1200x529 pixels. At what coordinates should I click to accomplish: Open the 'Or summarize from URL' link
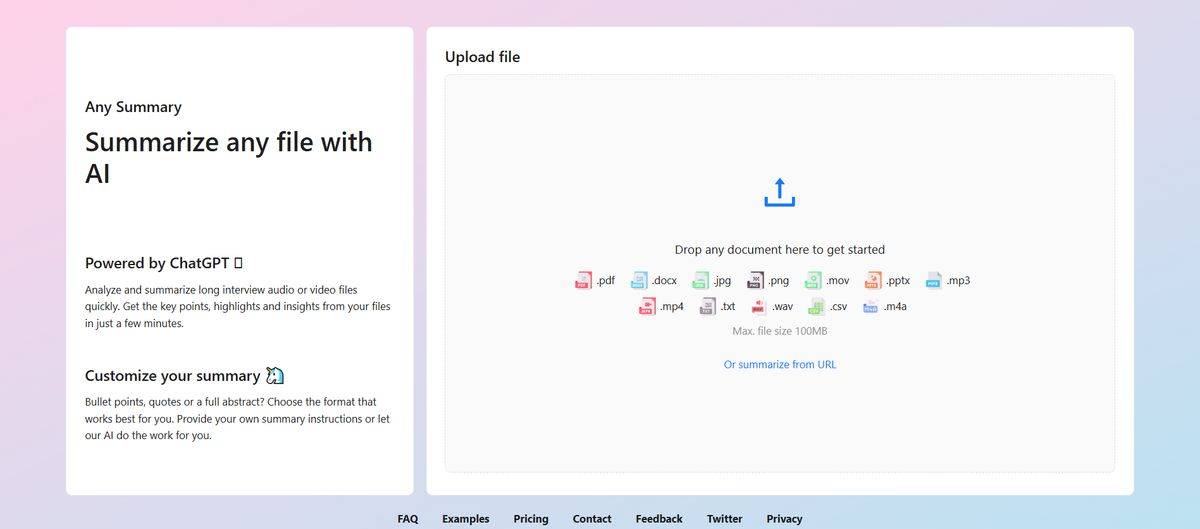(x=780, y=365)
